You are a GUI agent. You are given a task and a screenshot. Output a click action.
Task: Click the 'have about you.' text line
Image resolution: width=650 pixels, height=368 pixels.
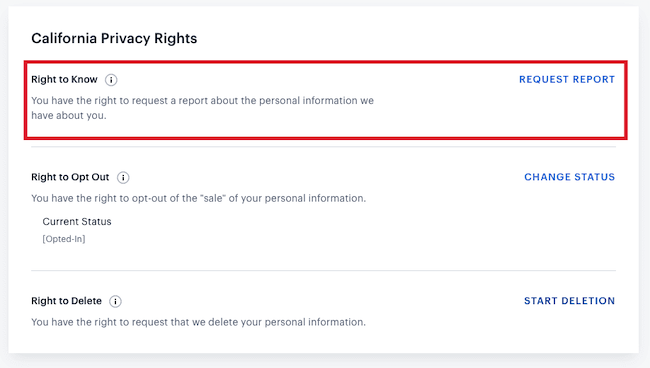69,116
